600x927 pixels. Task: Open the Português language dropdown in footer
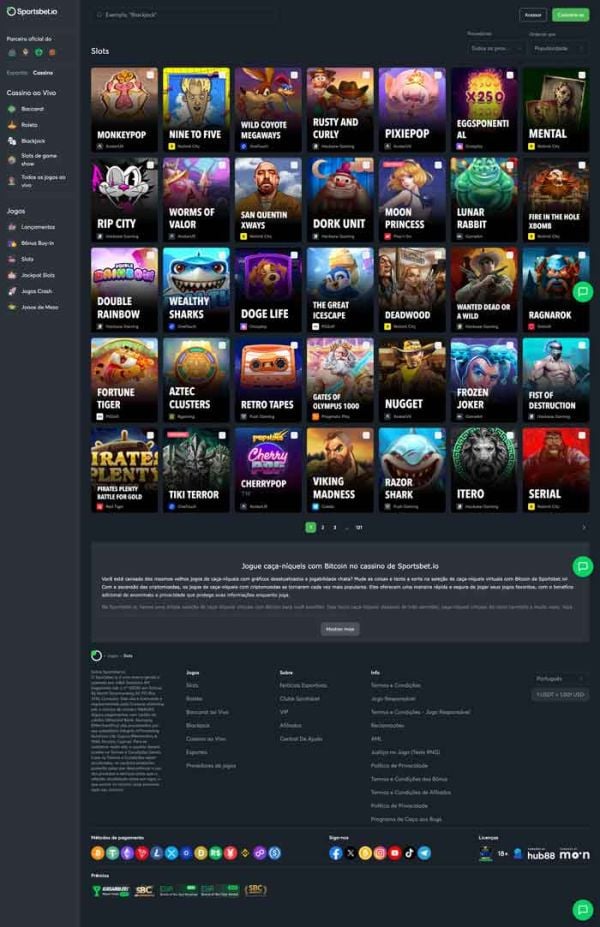[559, 679]
